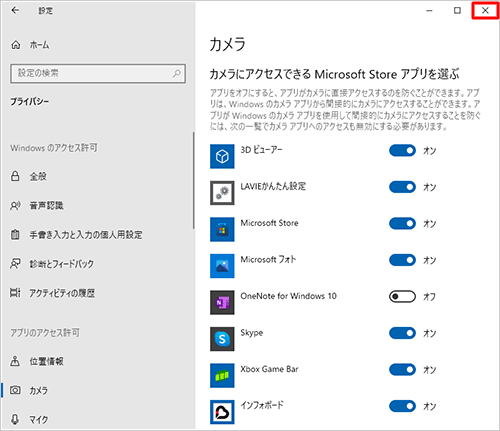
Task: Toggle Xbox Game Bar camera access
Action: [402, 369]
